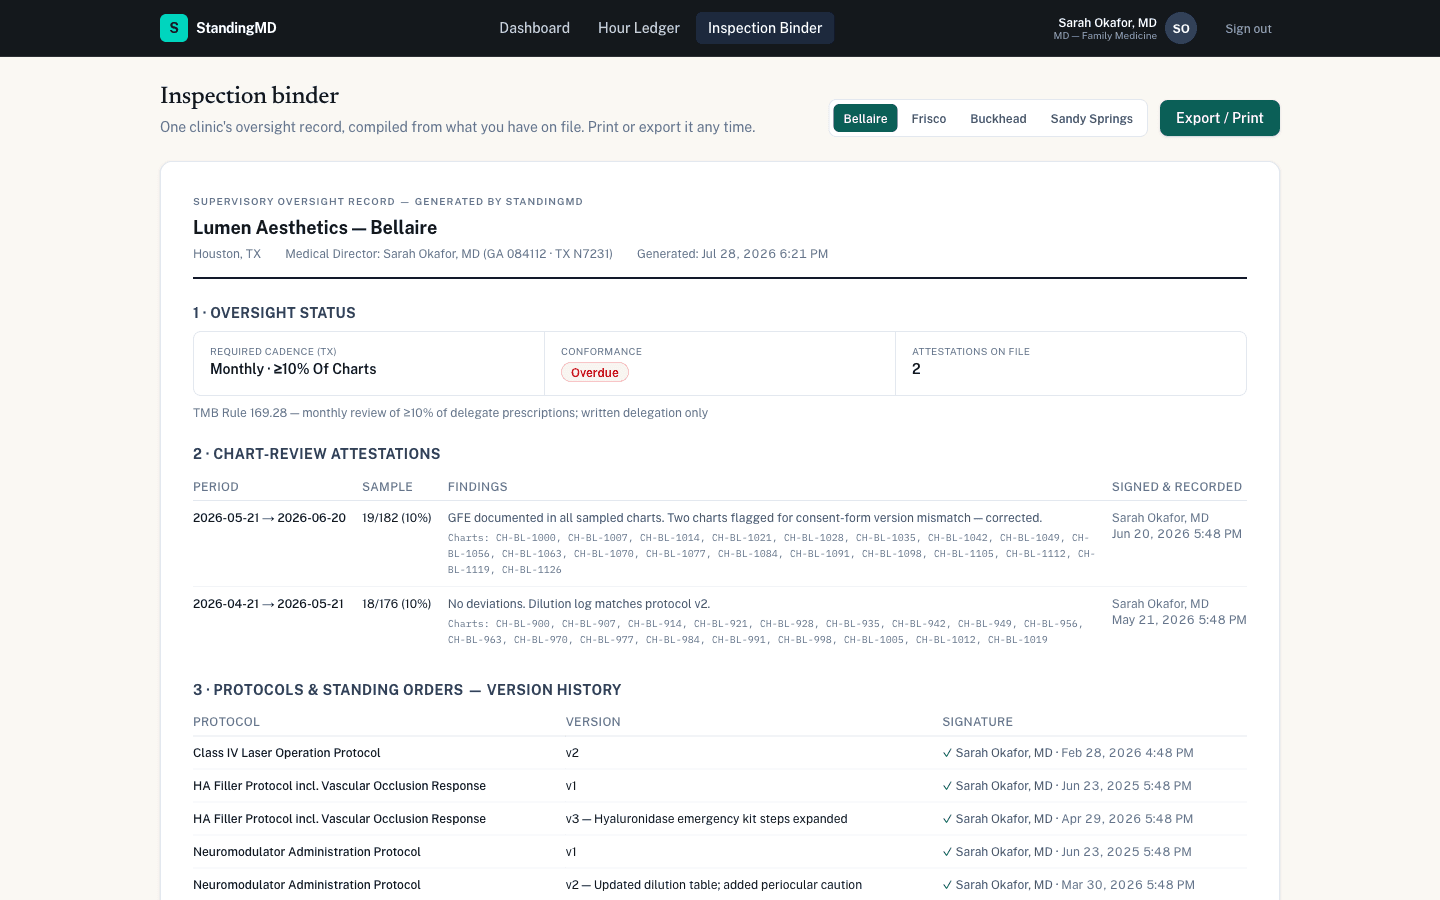Screen dimensions: 1440x900
Task: Switch to the Sandy Springs clinic
Action: coord(1091,118)
